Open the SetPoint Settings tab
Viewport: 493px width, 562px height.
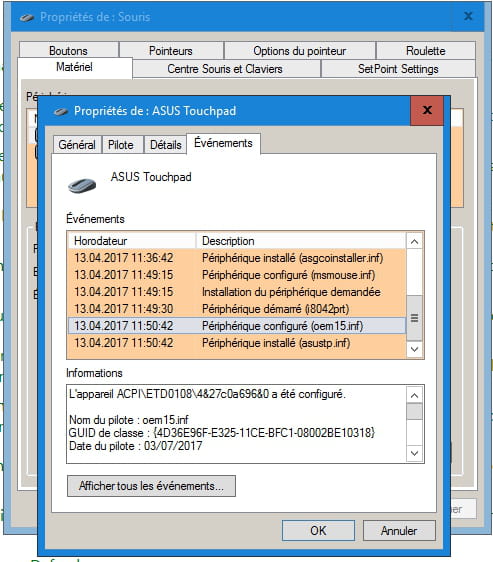[x=398, y=68]
